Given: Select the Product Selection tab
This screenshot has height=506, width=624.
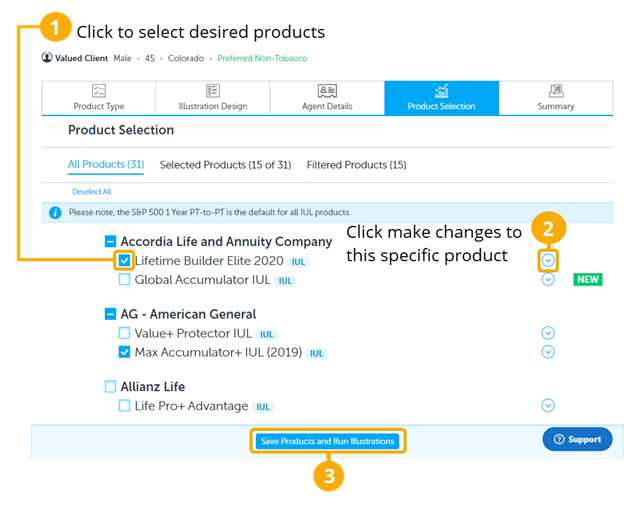Looking at the screenshot, I should point(441,98).
